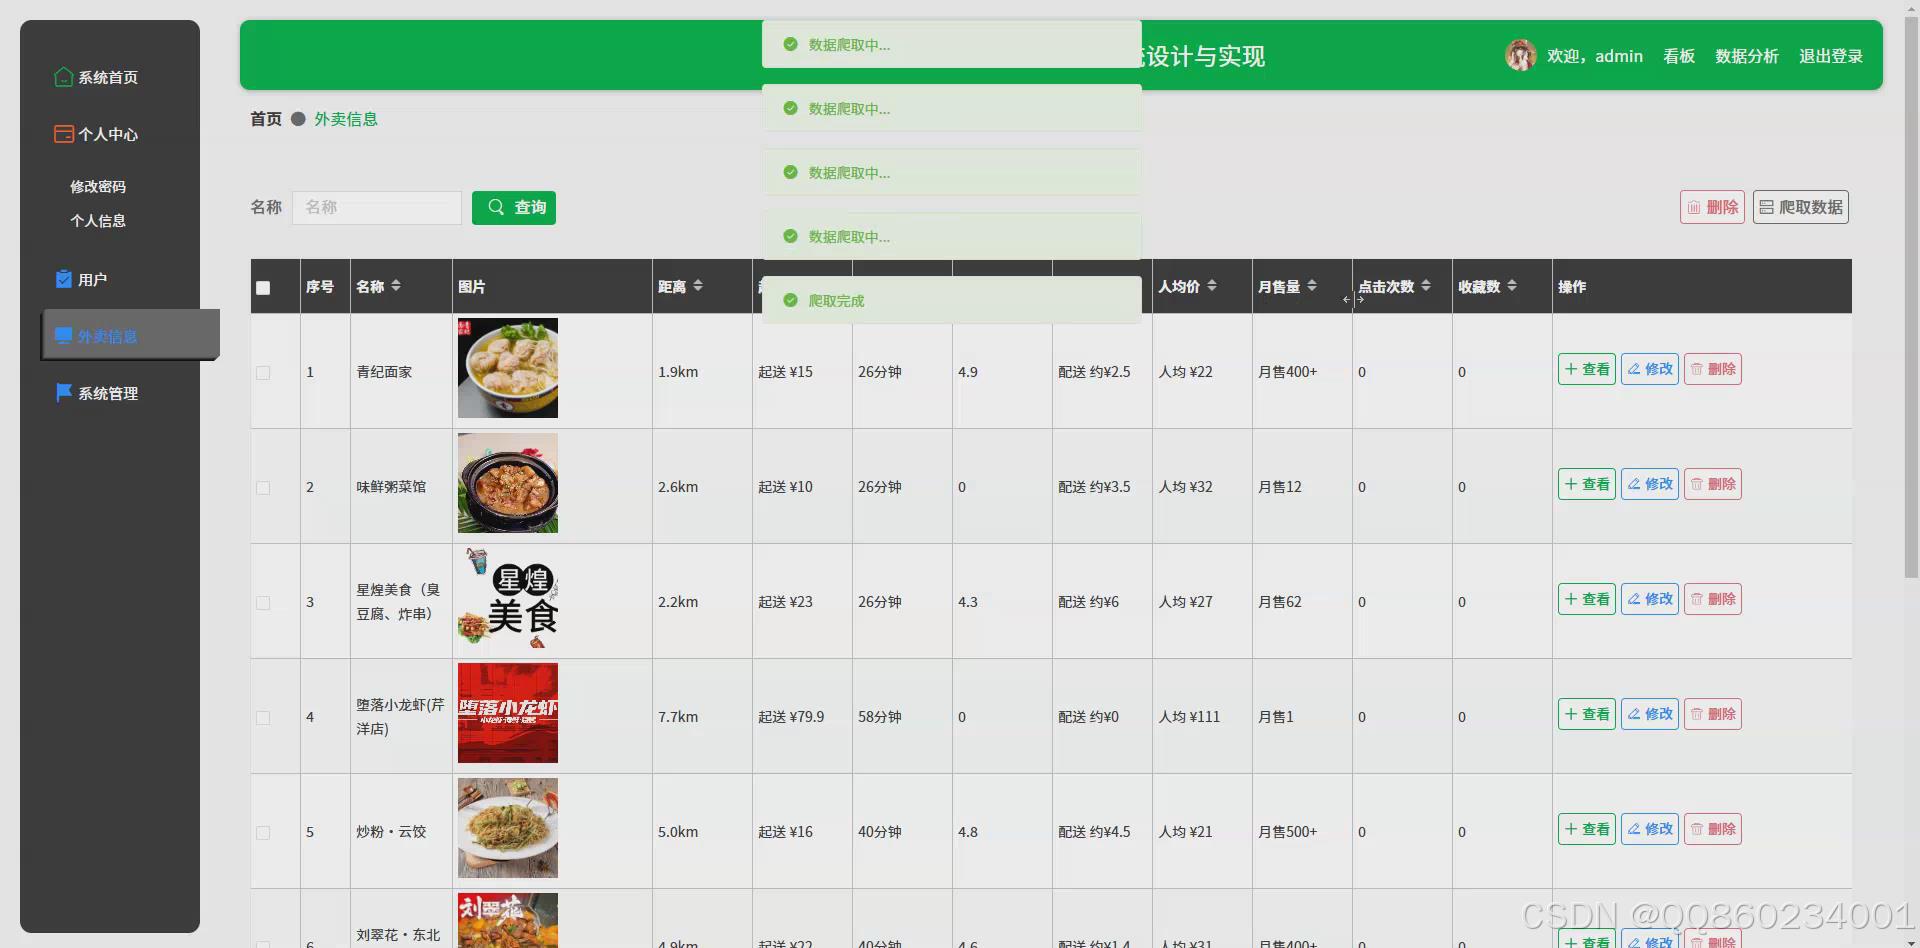Click plus icon in 炒粉·云饺 row 查看 button
Screen dimensions: 1920x948
[x=1571, y=829]
